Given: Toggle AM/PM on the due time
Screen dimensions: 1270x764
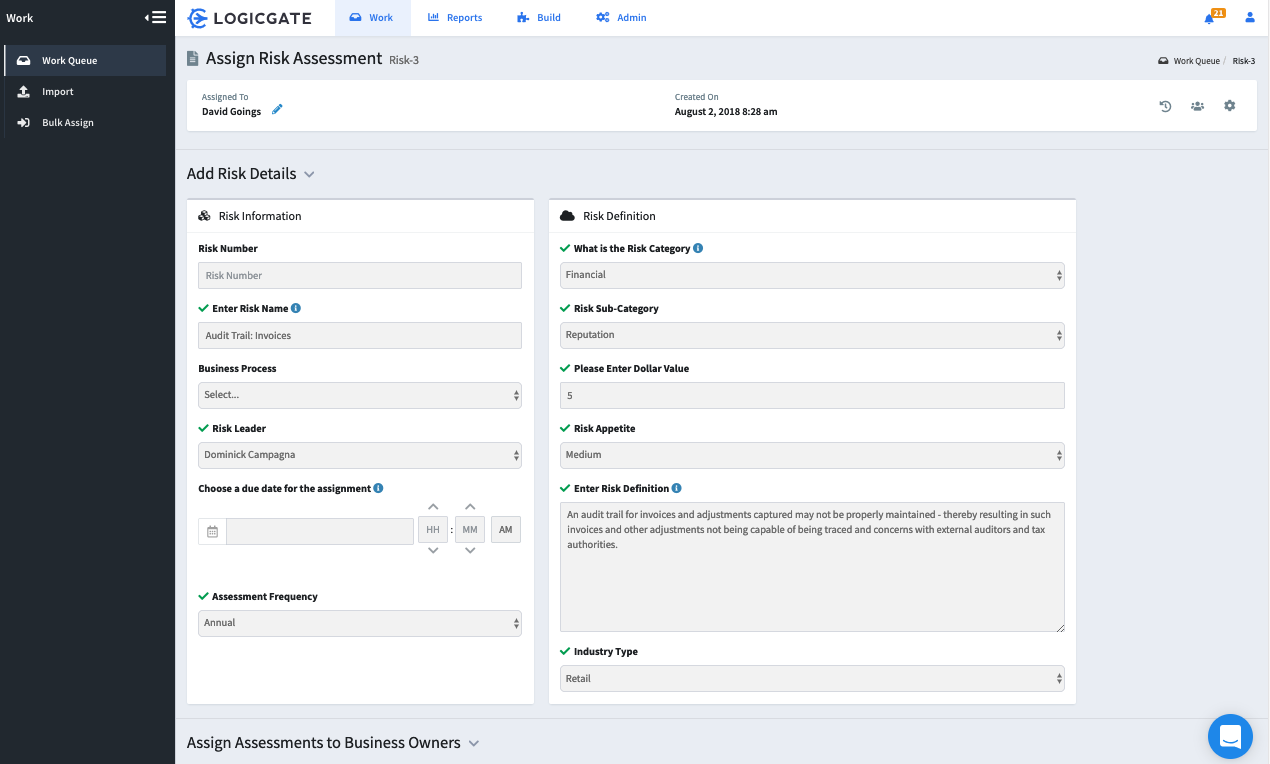Looking at the screenshot, I should click(505, 529).
